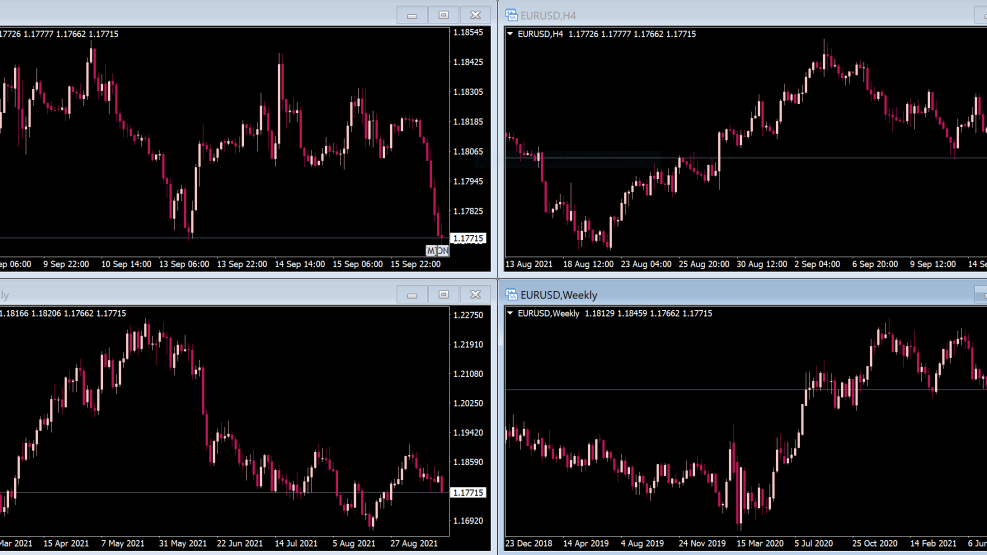The image size is (987, 555).
Task: Click the EURUSD,Weekly window chart icon
Action: click(511, 294)
